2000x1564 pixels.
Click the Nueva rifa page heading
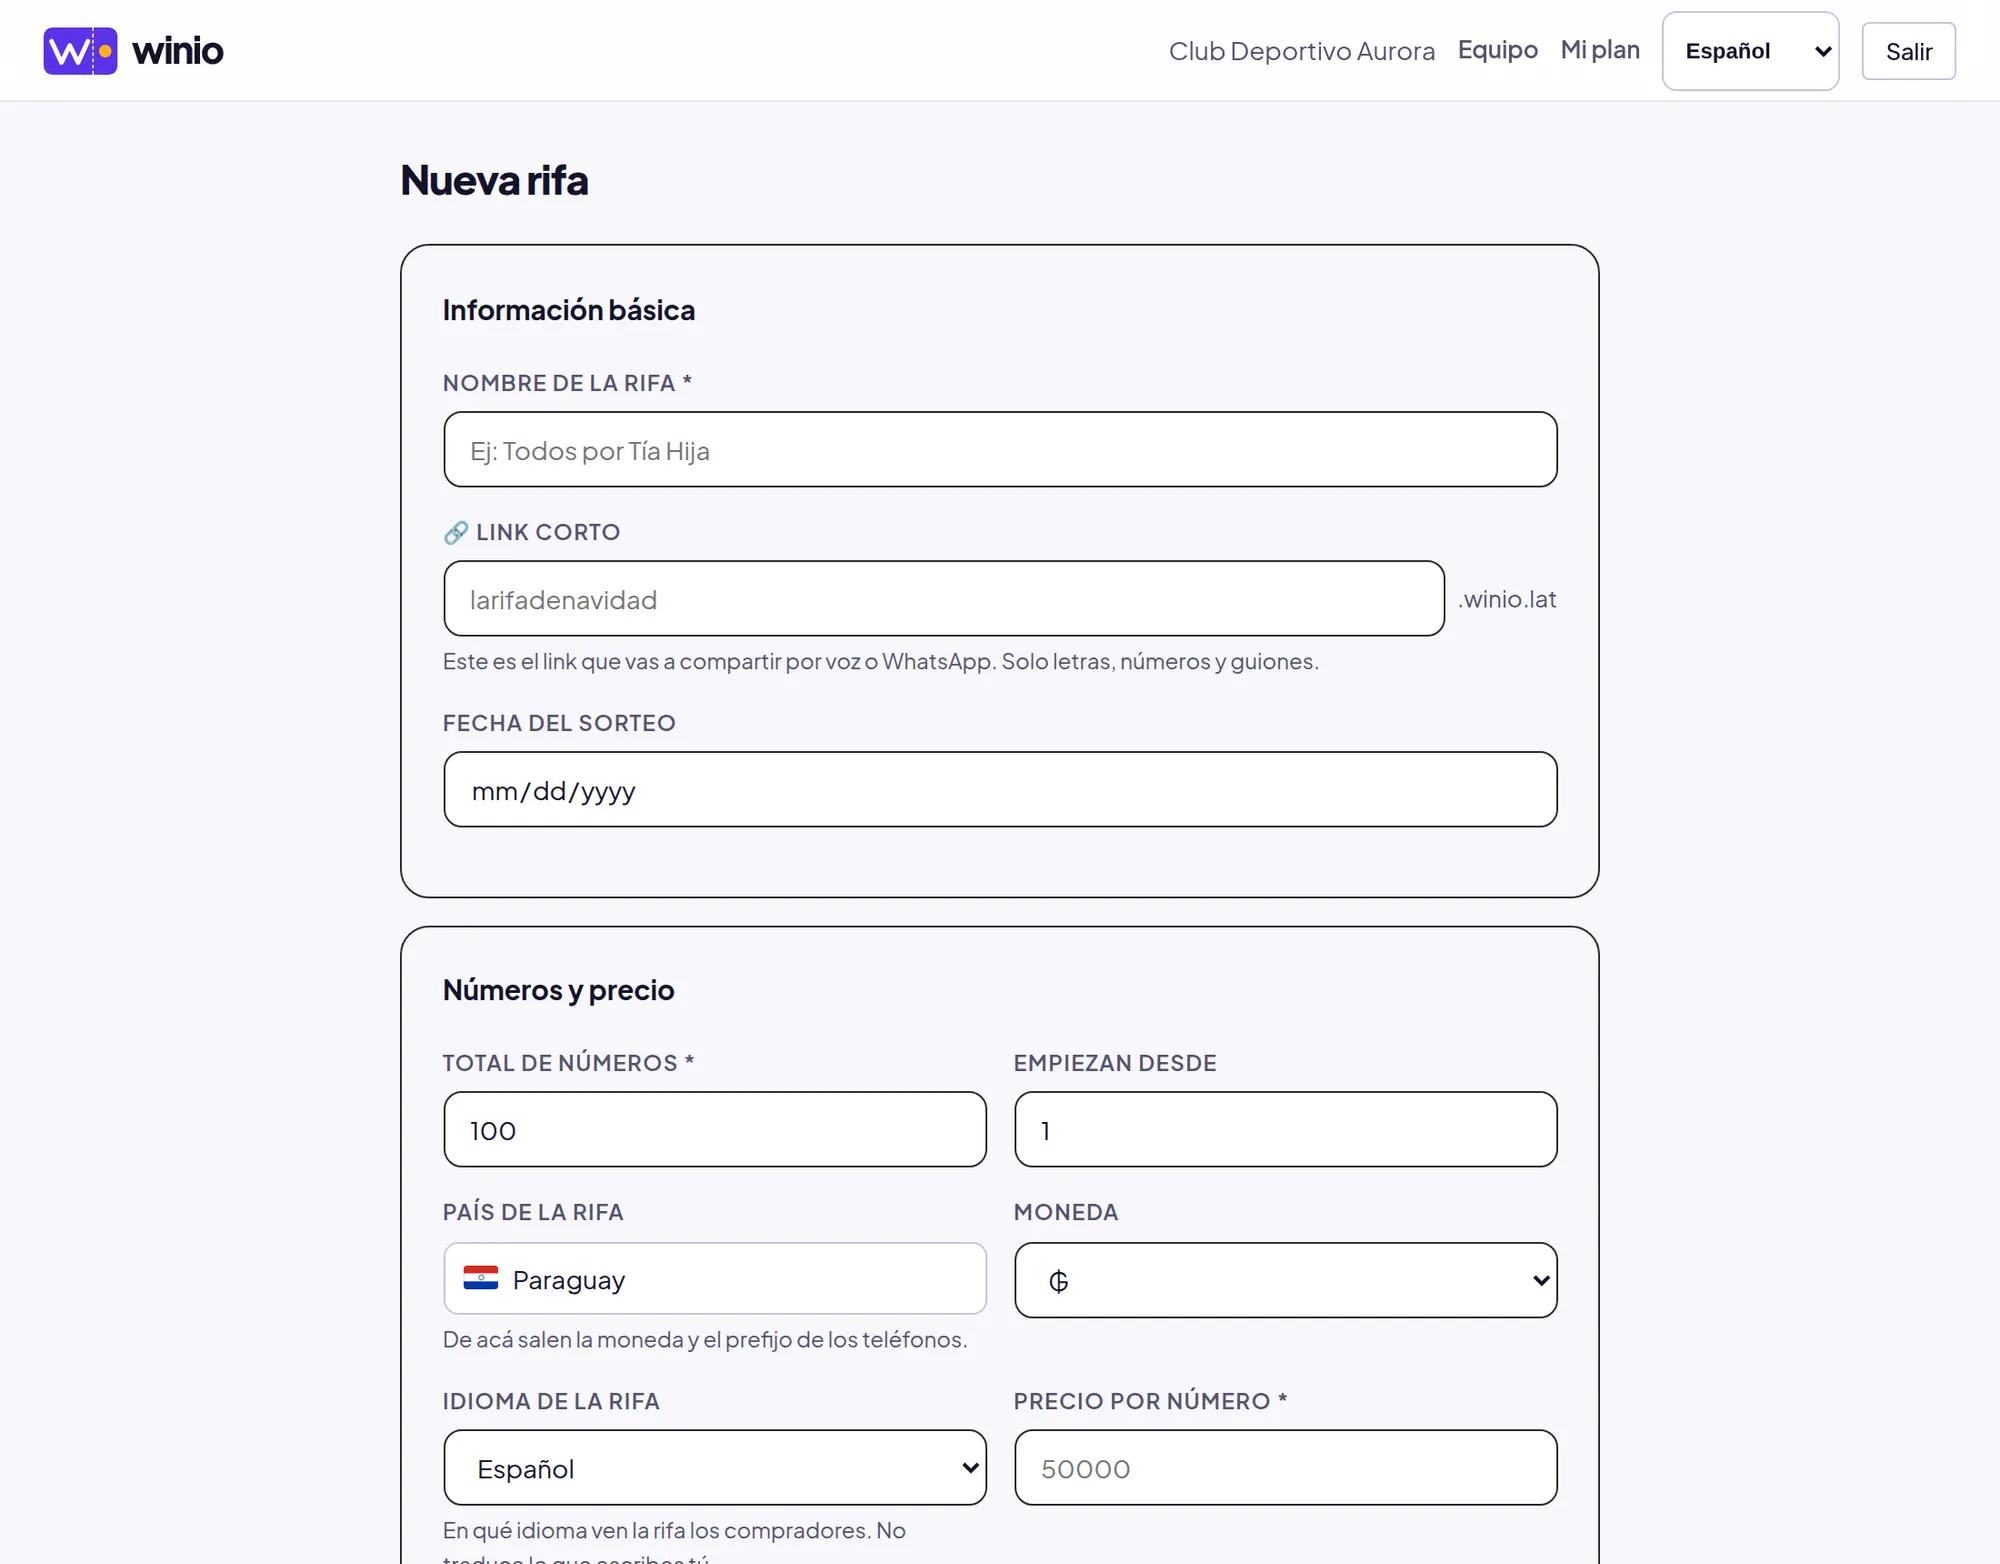[x=494, y=180]
